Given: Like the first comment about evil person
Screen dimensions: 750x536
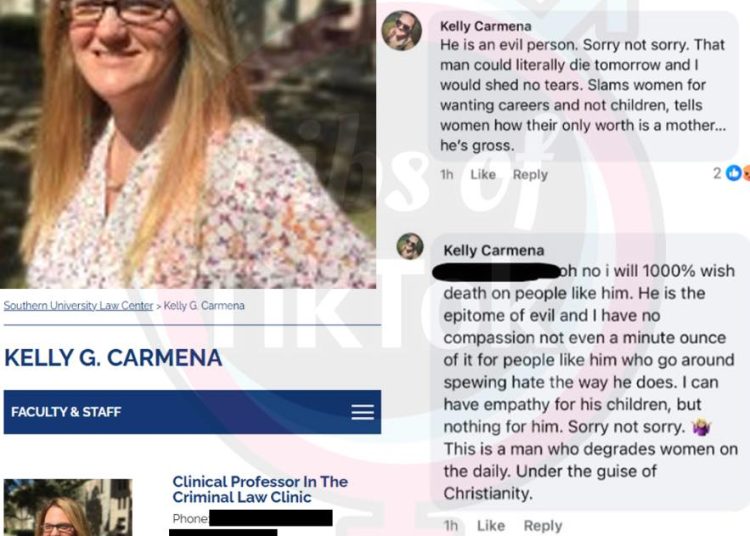Looking at the screenshot, I should pyautogui.click(x=483, y=175).
